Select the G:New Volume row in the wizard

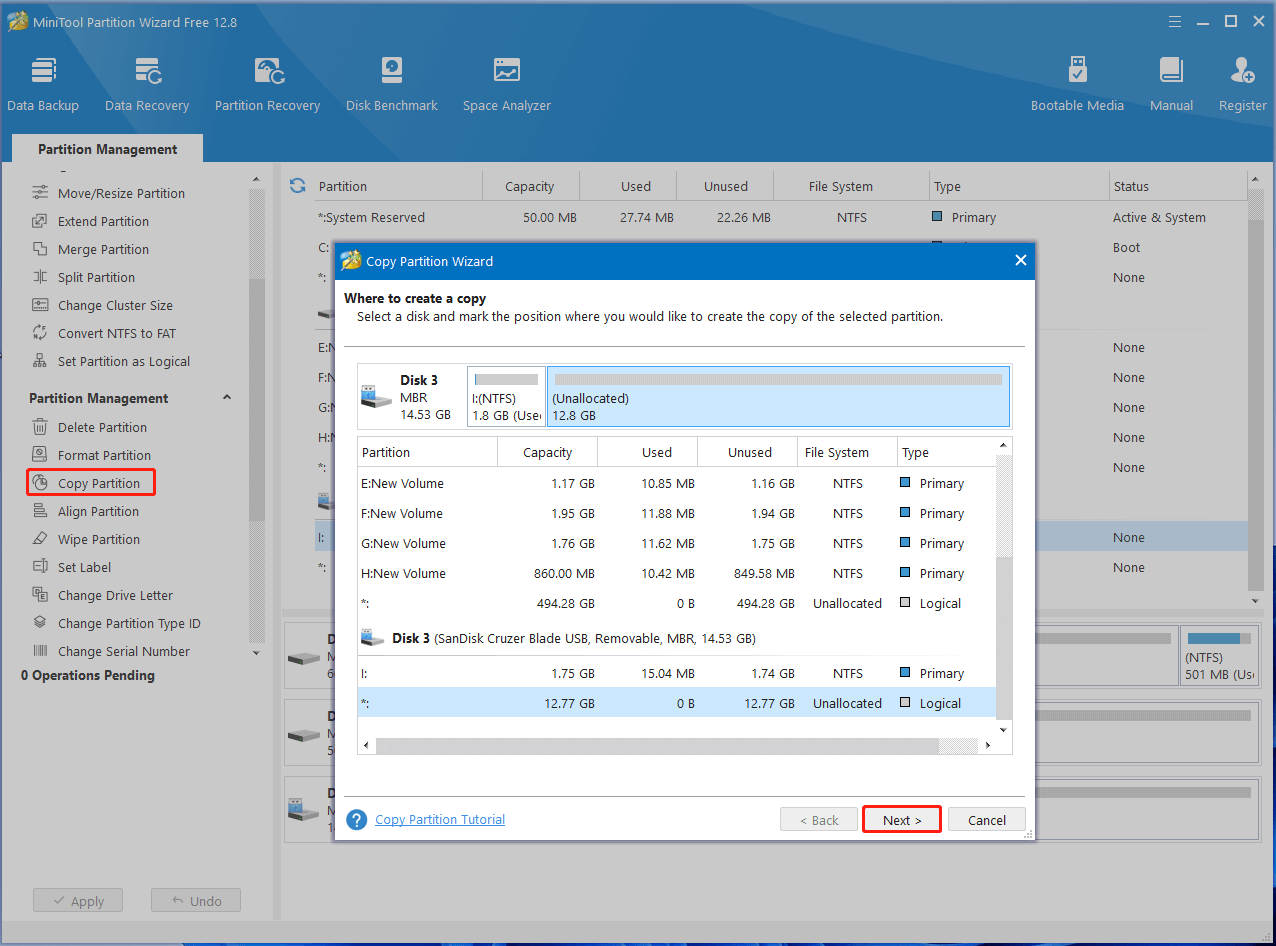[x=677, y=543]
